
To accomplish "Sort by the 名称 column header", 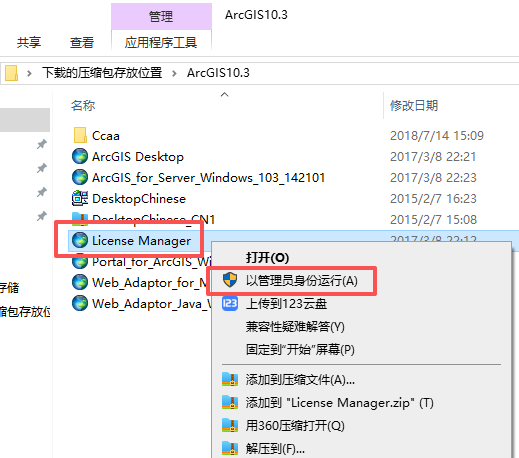I will pos(83,105).
